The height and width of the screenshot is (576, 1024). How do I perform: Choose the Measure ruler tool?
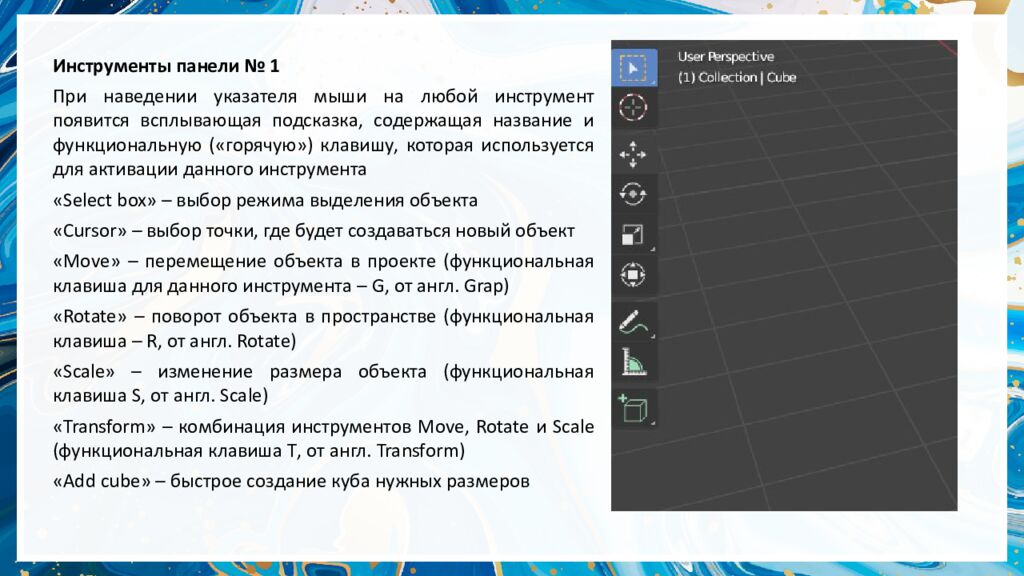click(633, 361)
